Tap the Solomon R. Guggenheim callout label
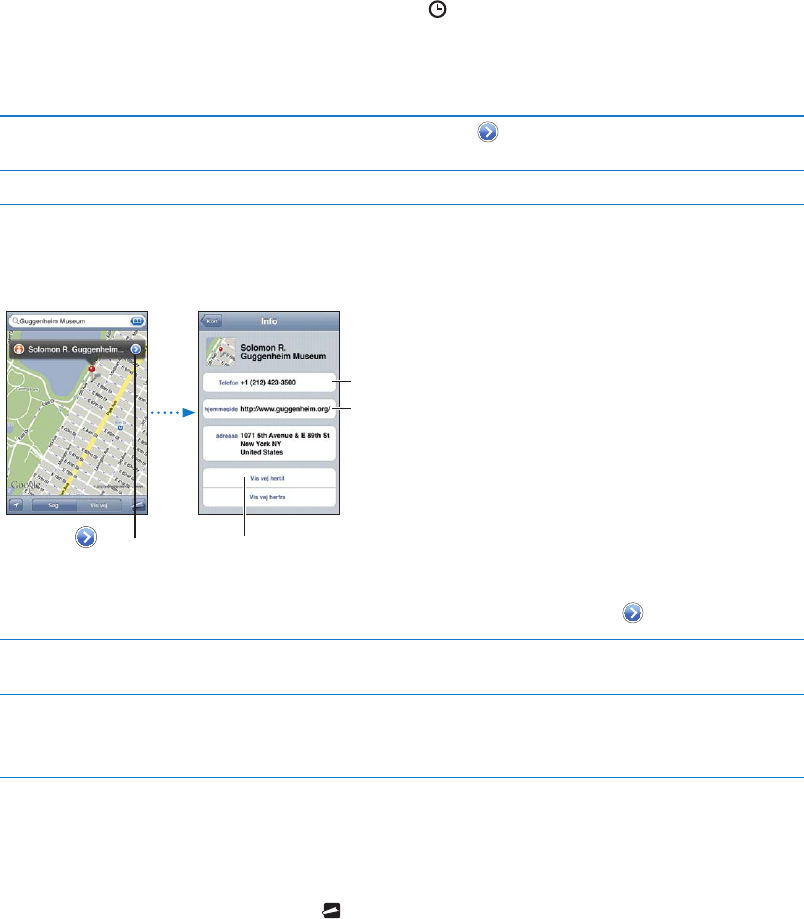 pos(76,349)
